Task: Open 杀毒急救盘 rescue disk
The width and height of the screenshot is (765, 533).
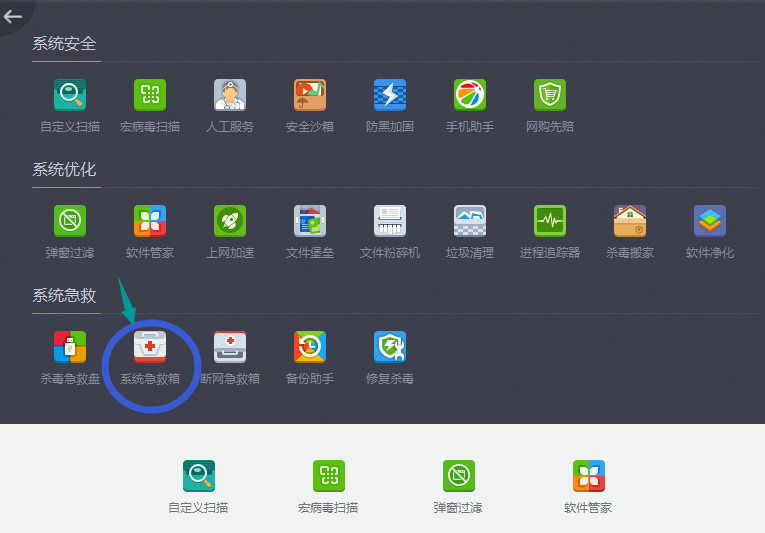Action: pyautogui.click(x=70, y=347)
